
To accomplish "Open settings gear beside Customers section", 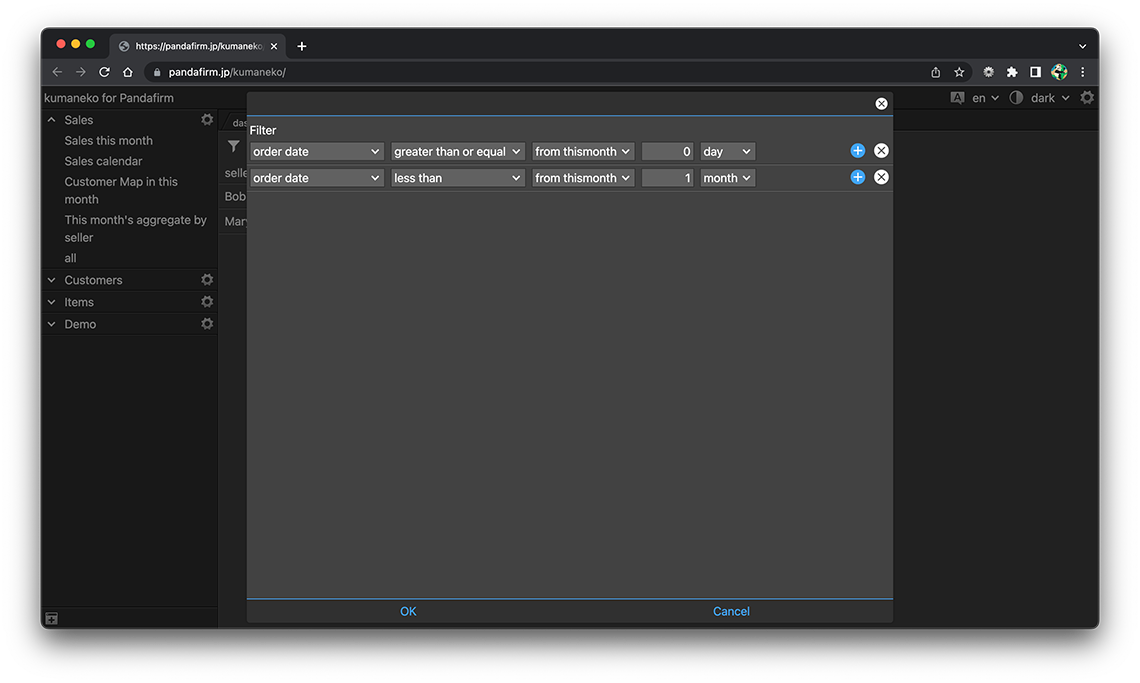I will click(207, 280).
